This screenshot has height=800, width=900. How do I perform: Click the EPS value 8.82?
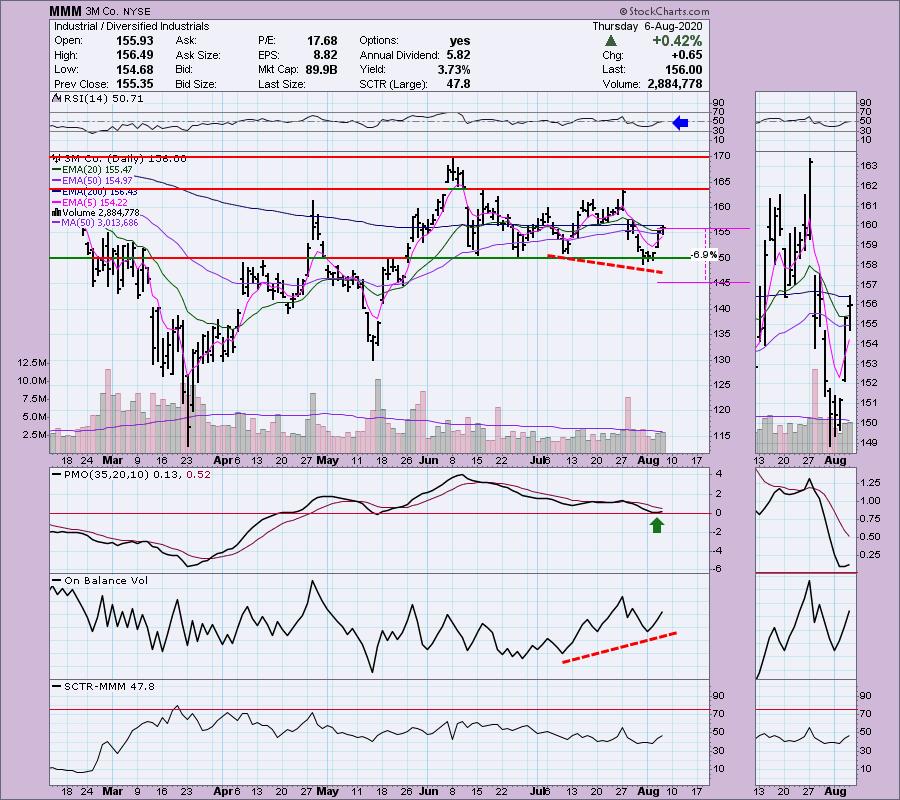coord(325,55)
